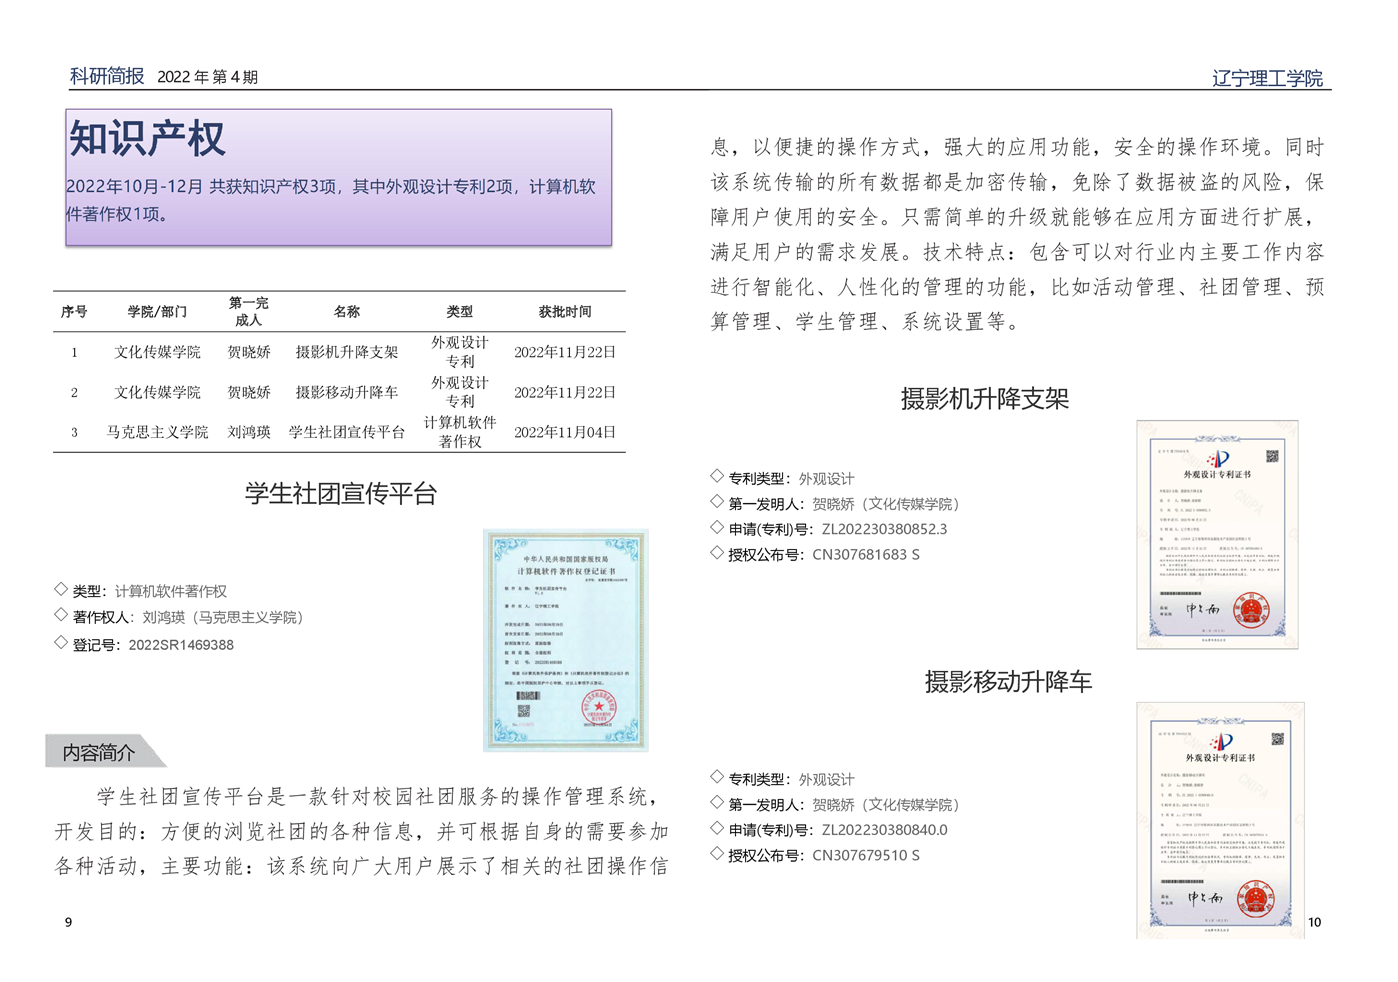Click 辽宁理工学院 in the page header
Viewport: 1398px width, 982px height.
click(1267, 78)
